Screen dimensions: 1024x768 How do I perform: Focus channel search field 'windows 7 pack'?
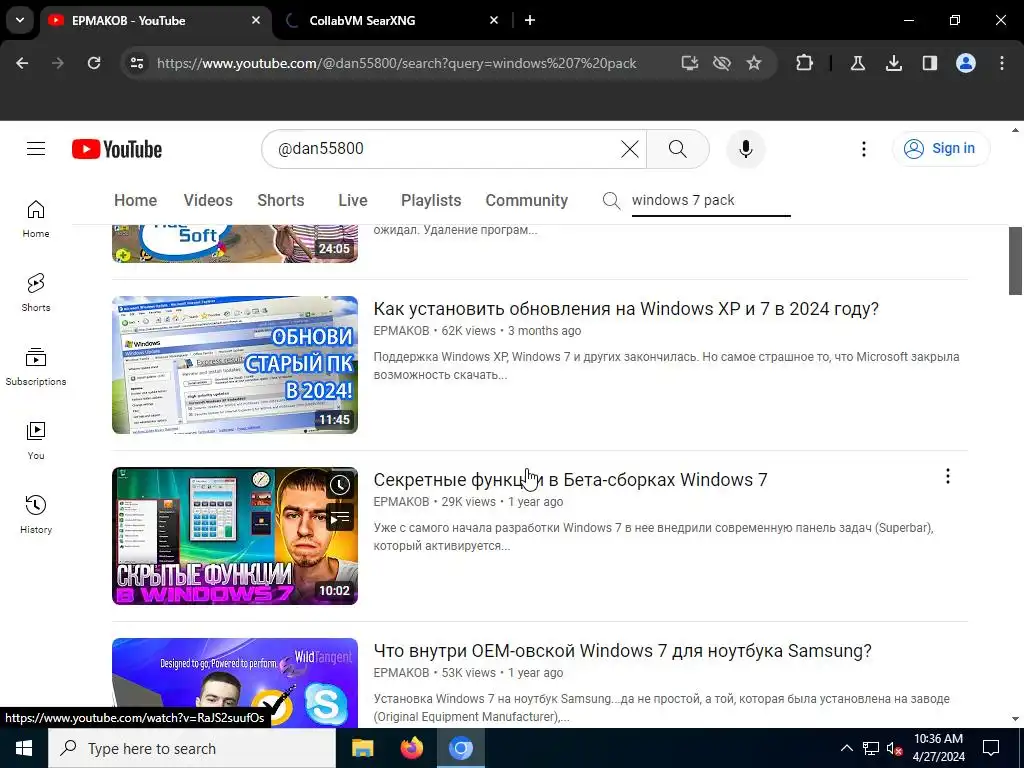711,200
